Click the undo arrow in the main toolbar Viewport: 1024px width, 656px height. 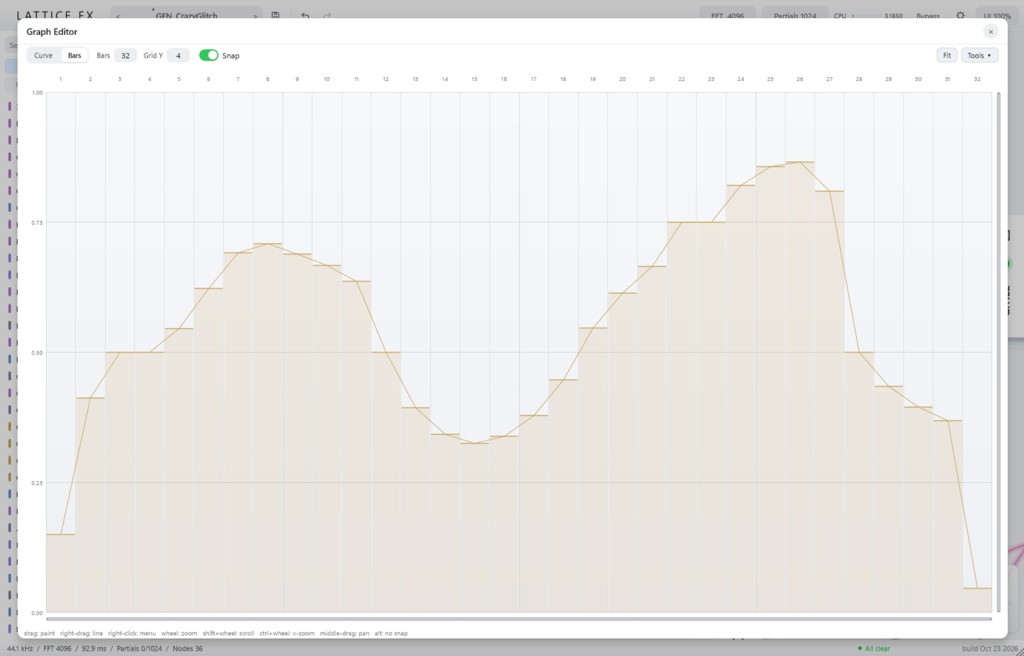(x=305, y=15)
